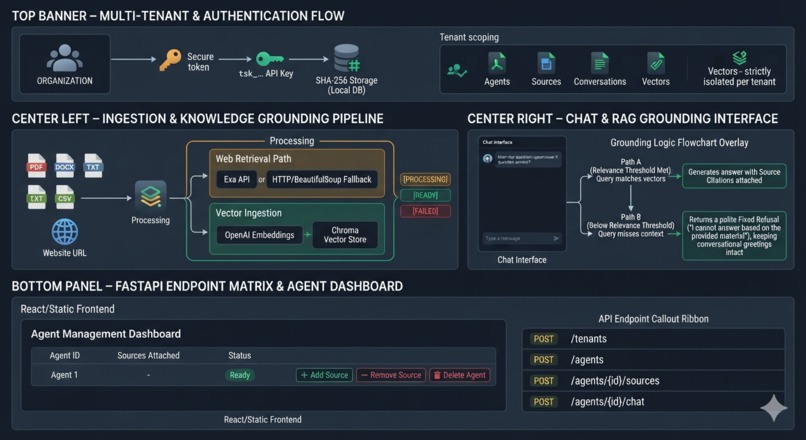Select the Conversations document icon
Screen dimensions: 806x440
click(599, 63)
